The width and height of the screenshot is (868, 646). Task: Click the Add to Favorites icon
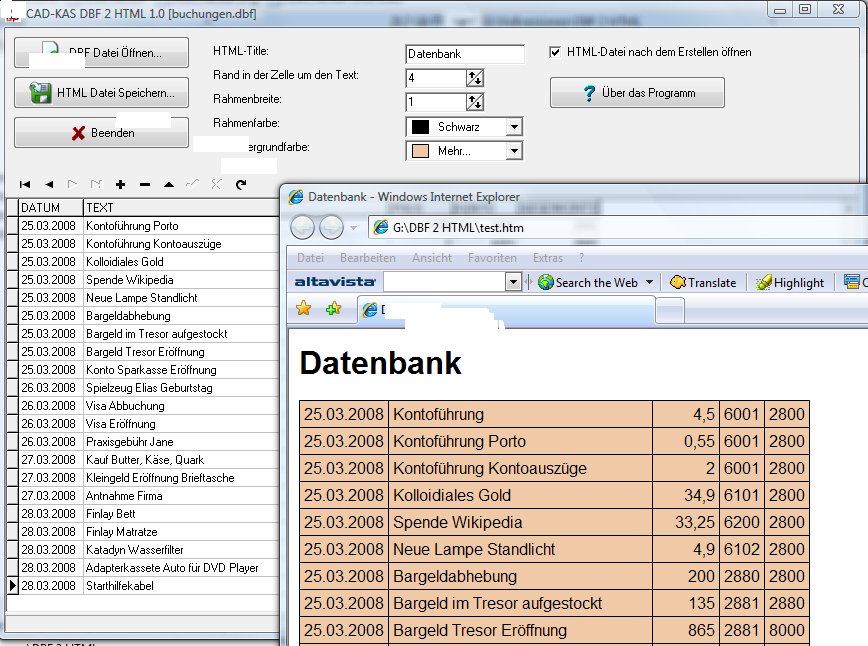tap(333, 309)
